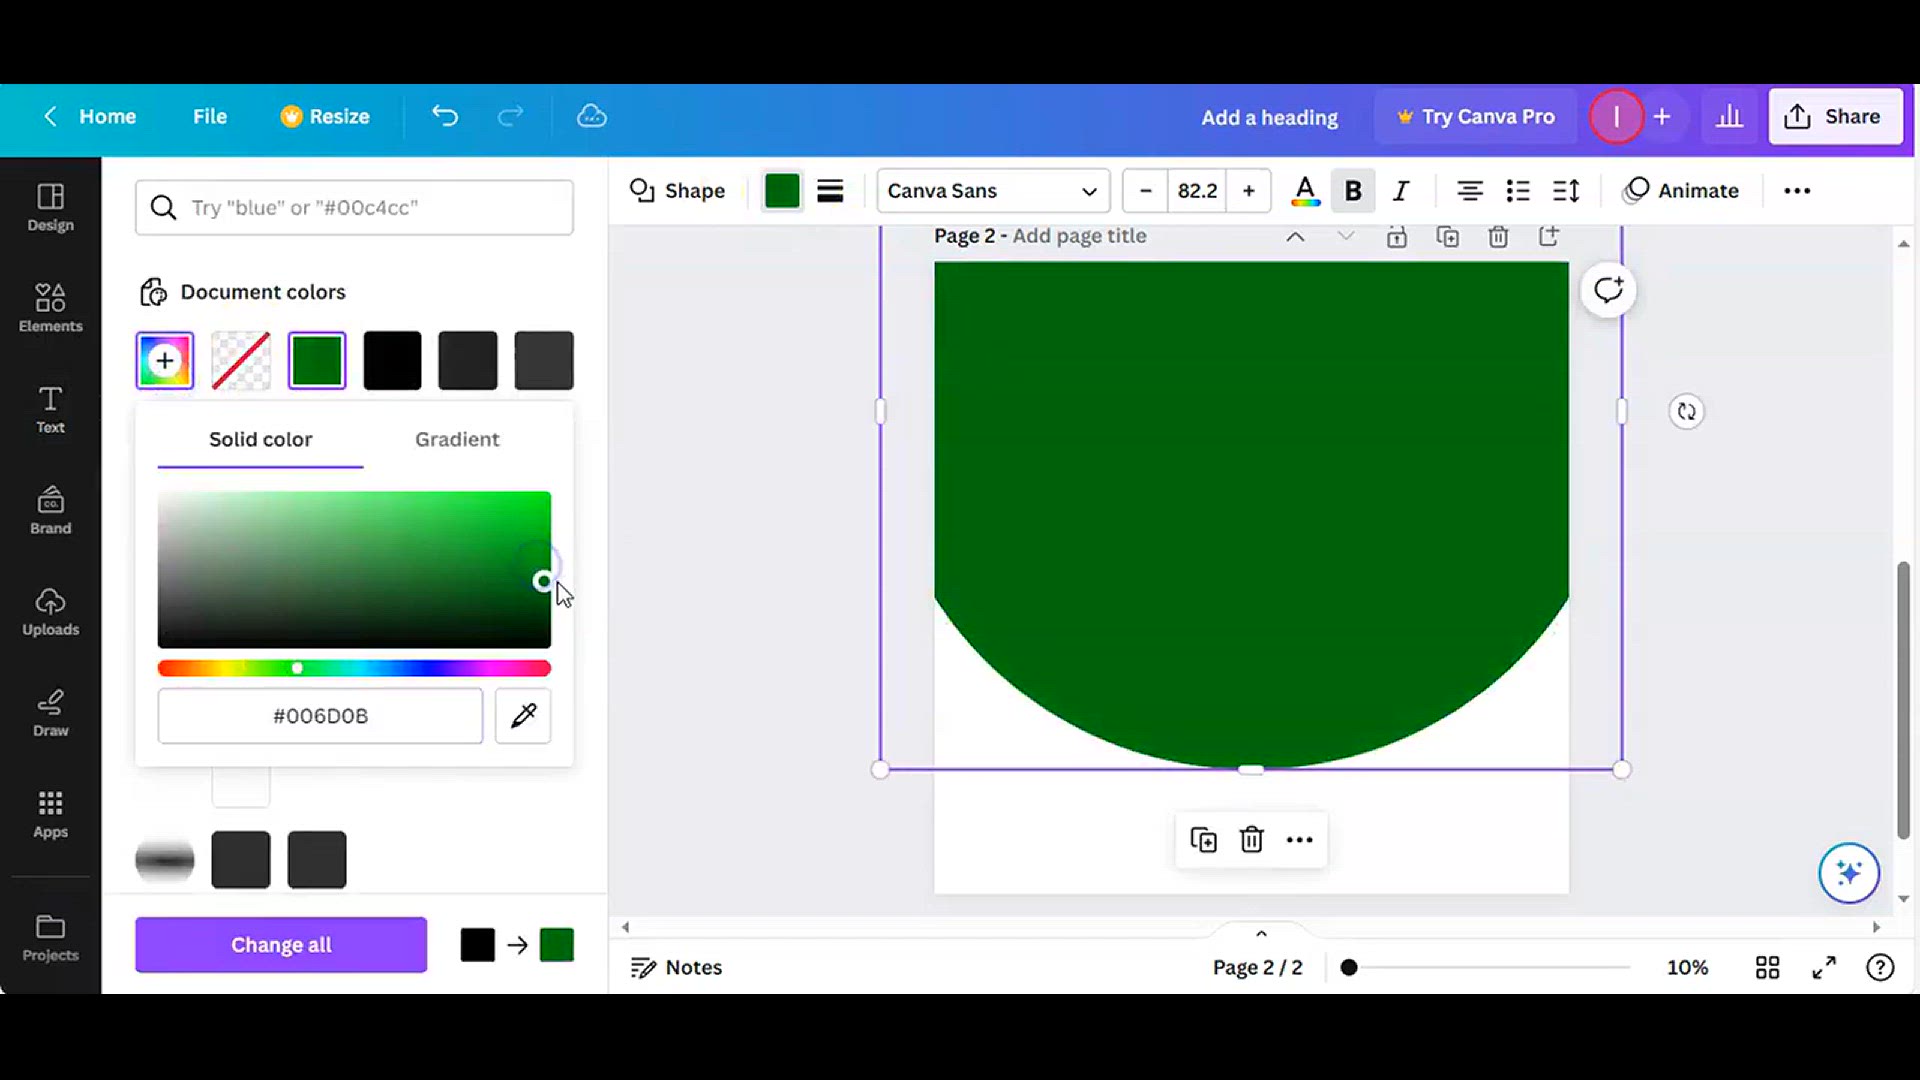This screenshot has height=1080, width=1920.
Task: Open the Design panel in sidebar
Action: tap(50, 207)
